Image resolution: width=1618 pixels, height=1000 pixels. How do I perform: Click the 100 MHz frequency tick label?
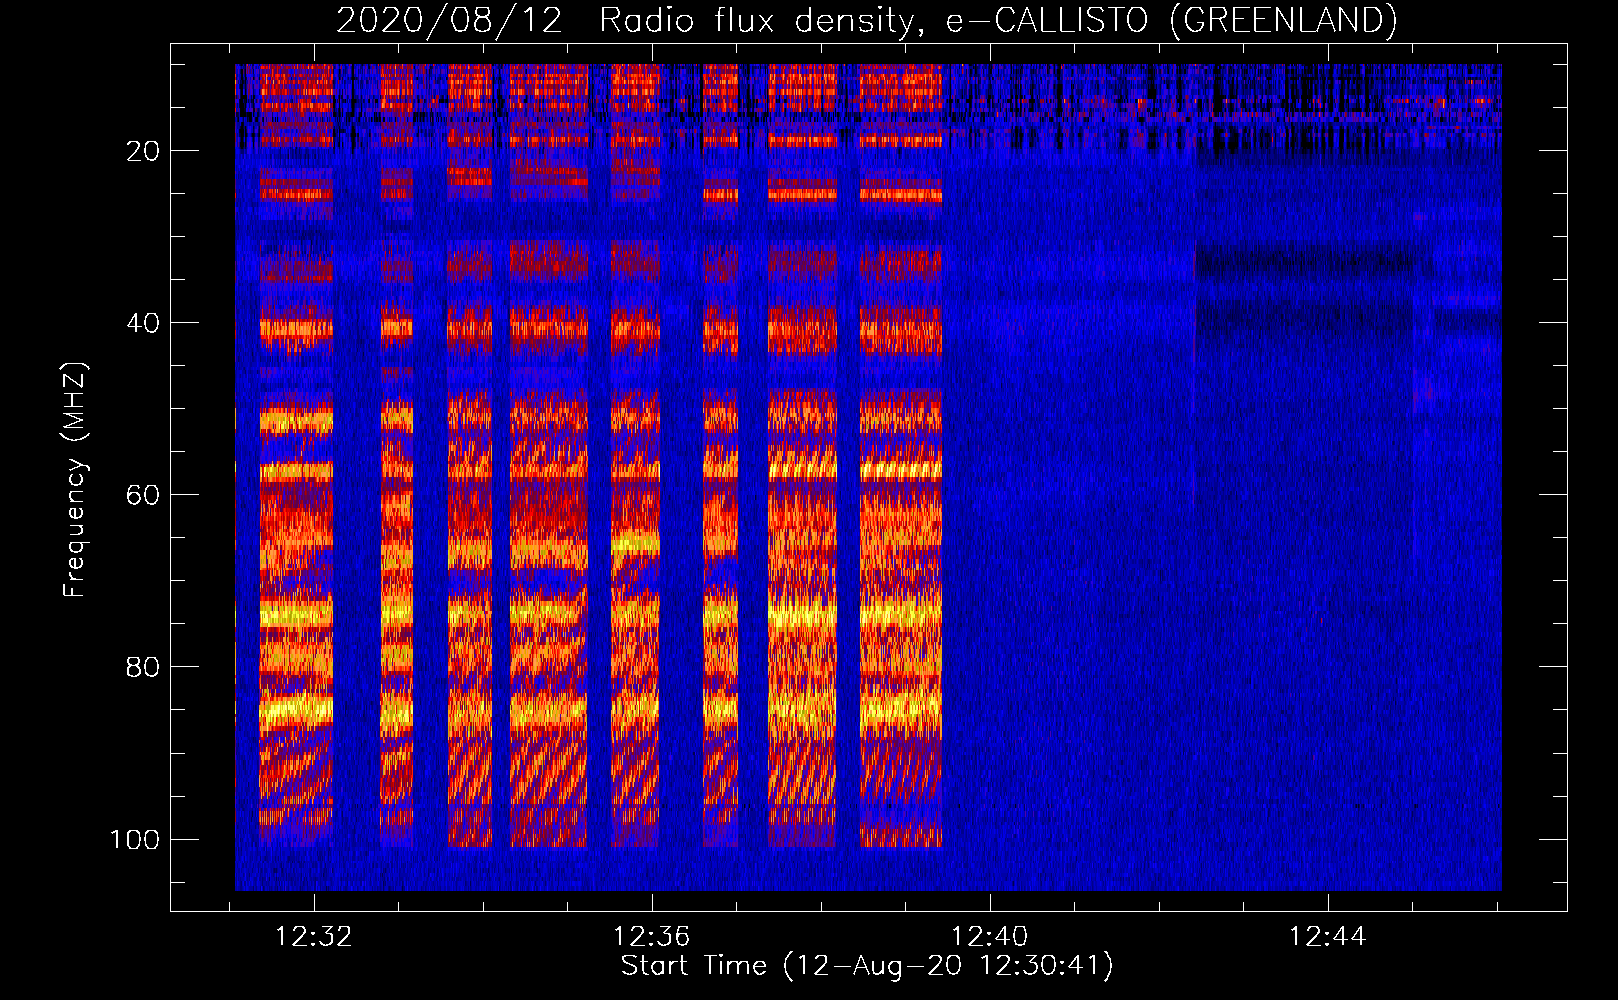pyautogui.click(x=136, y=839)
